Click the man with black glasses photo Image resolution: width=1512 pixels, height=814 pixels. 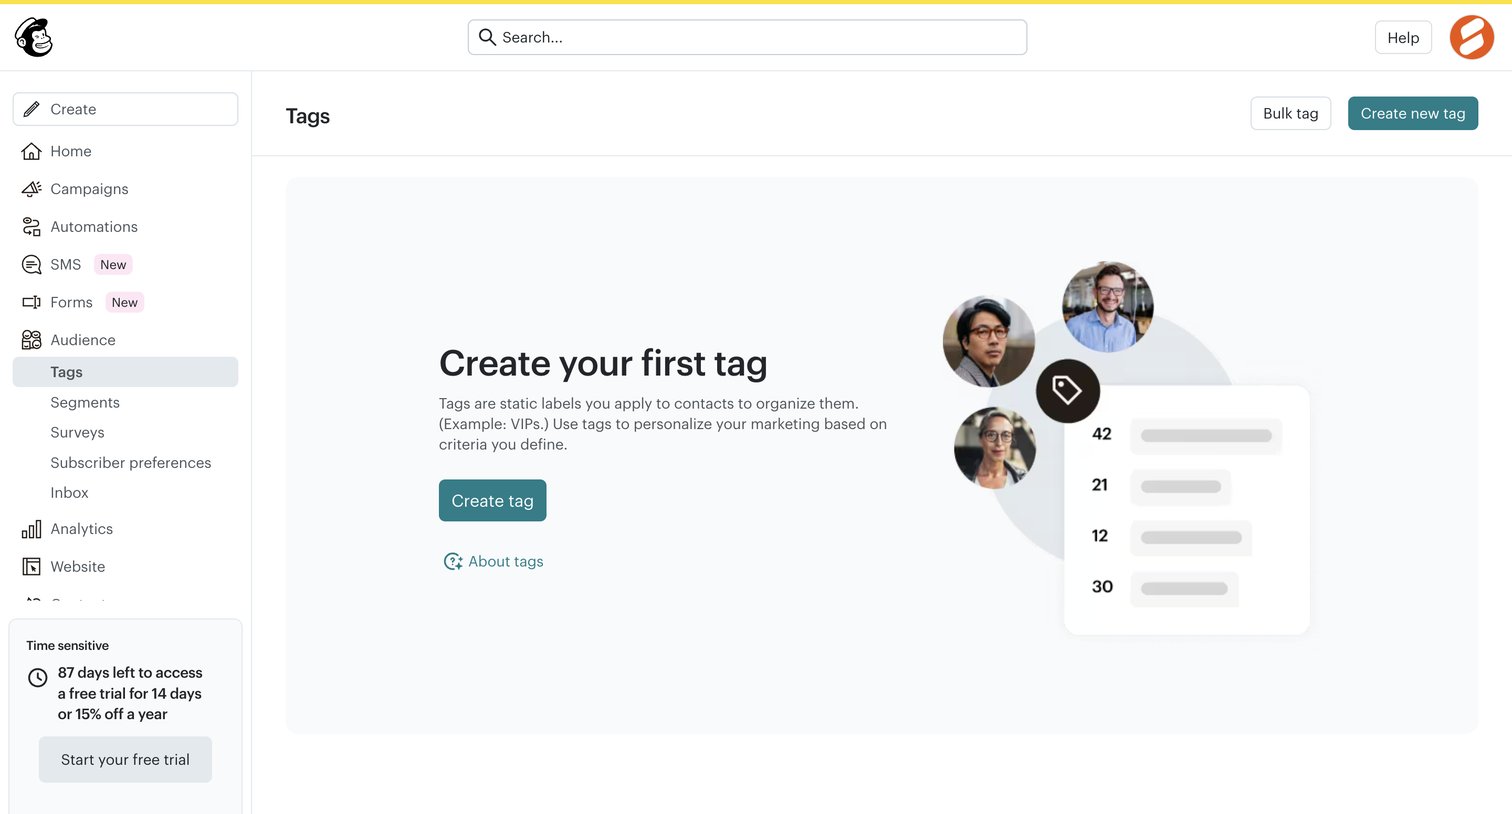click(989, 341)
